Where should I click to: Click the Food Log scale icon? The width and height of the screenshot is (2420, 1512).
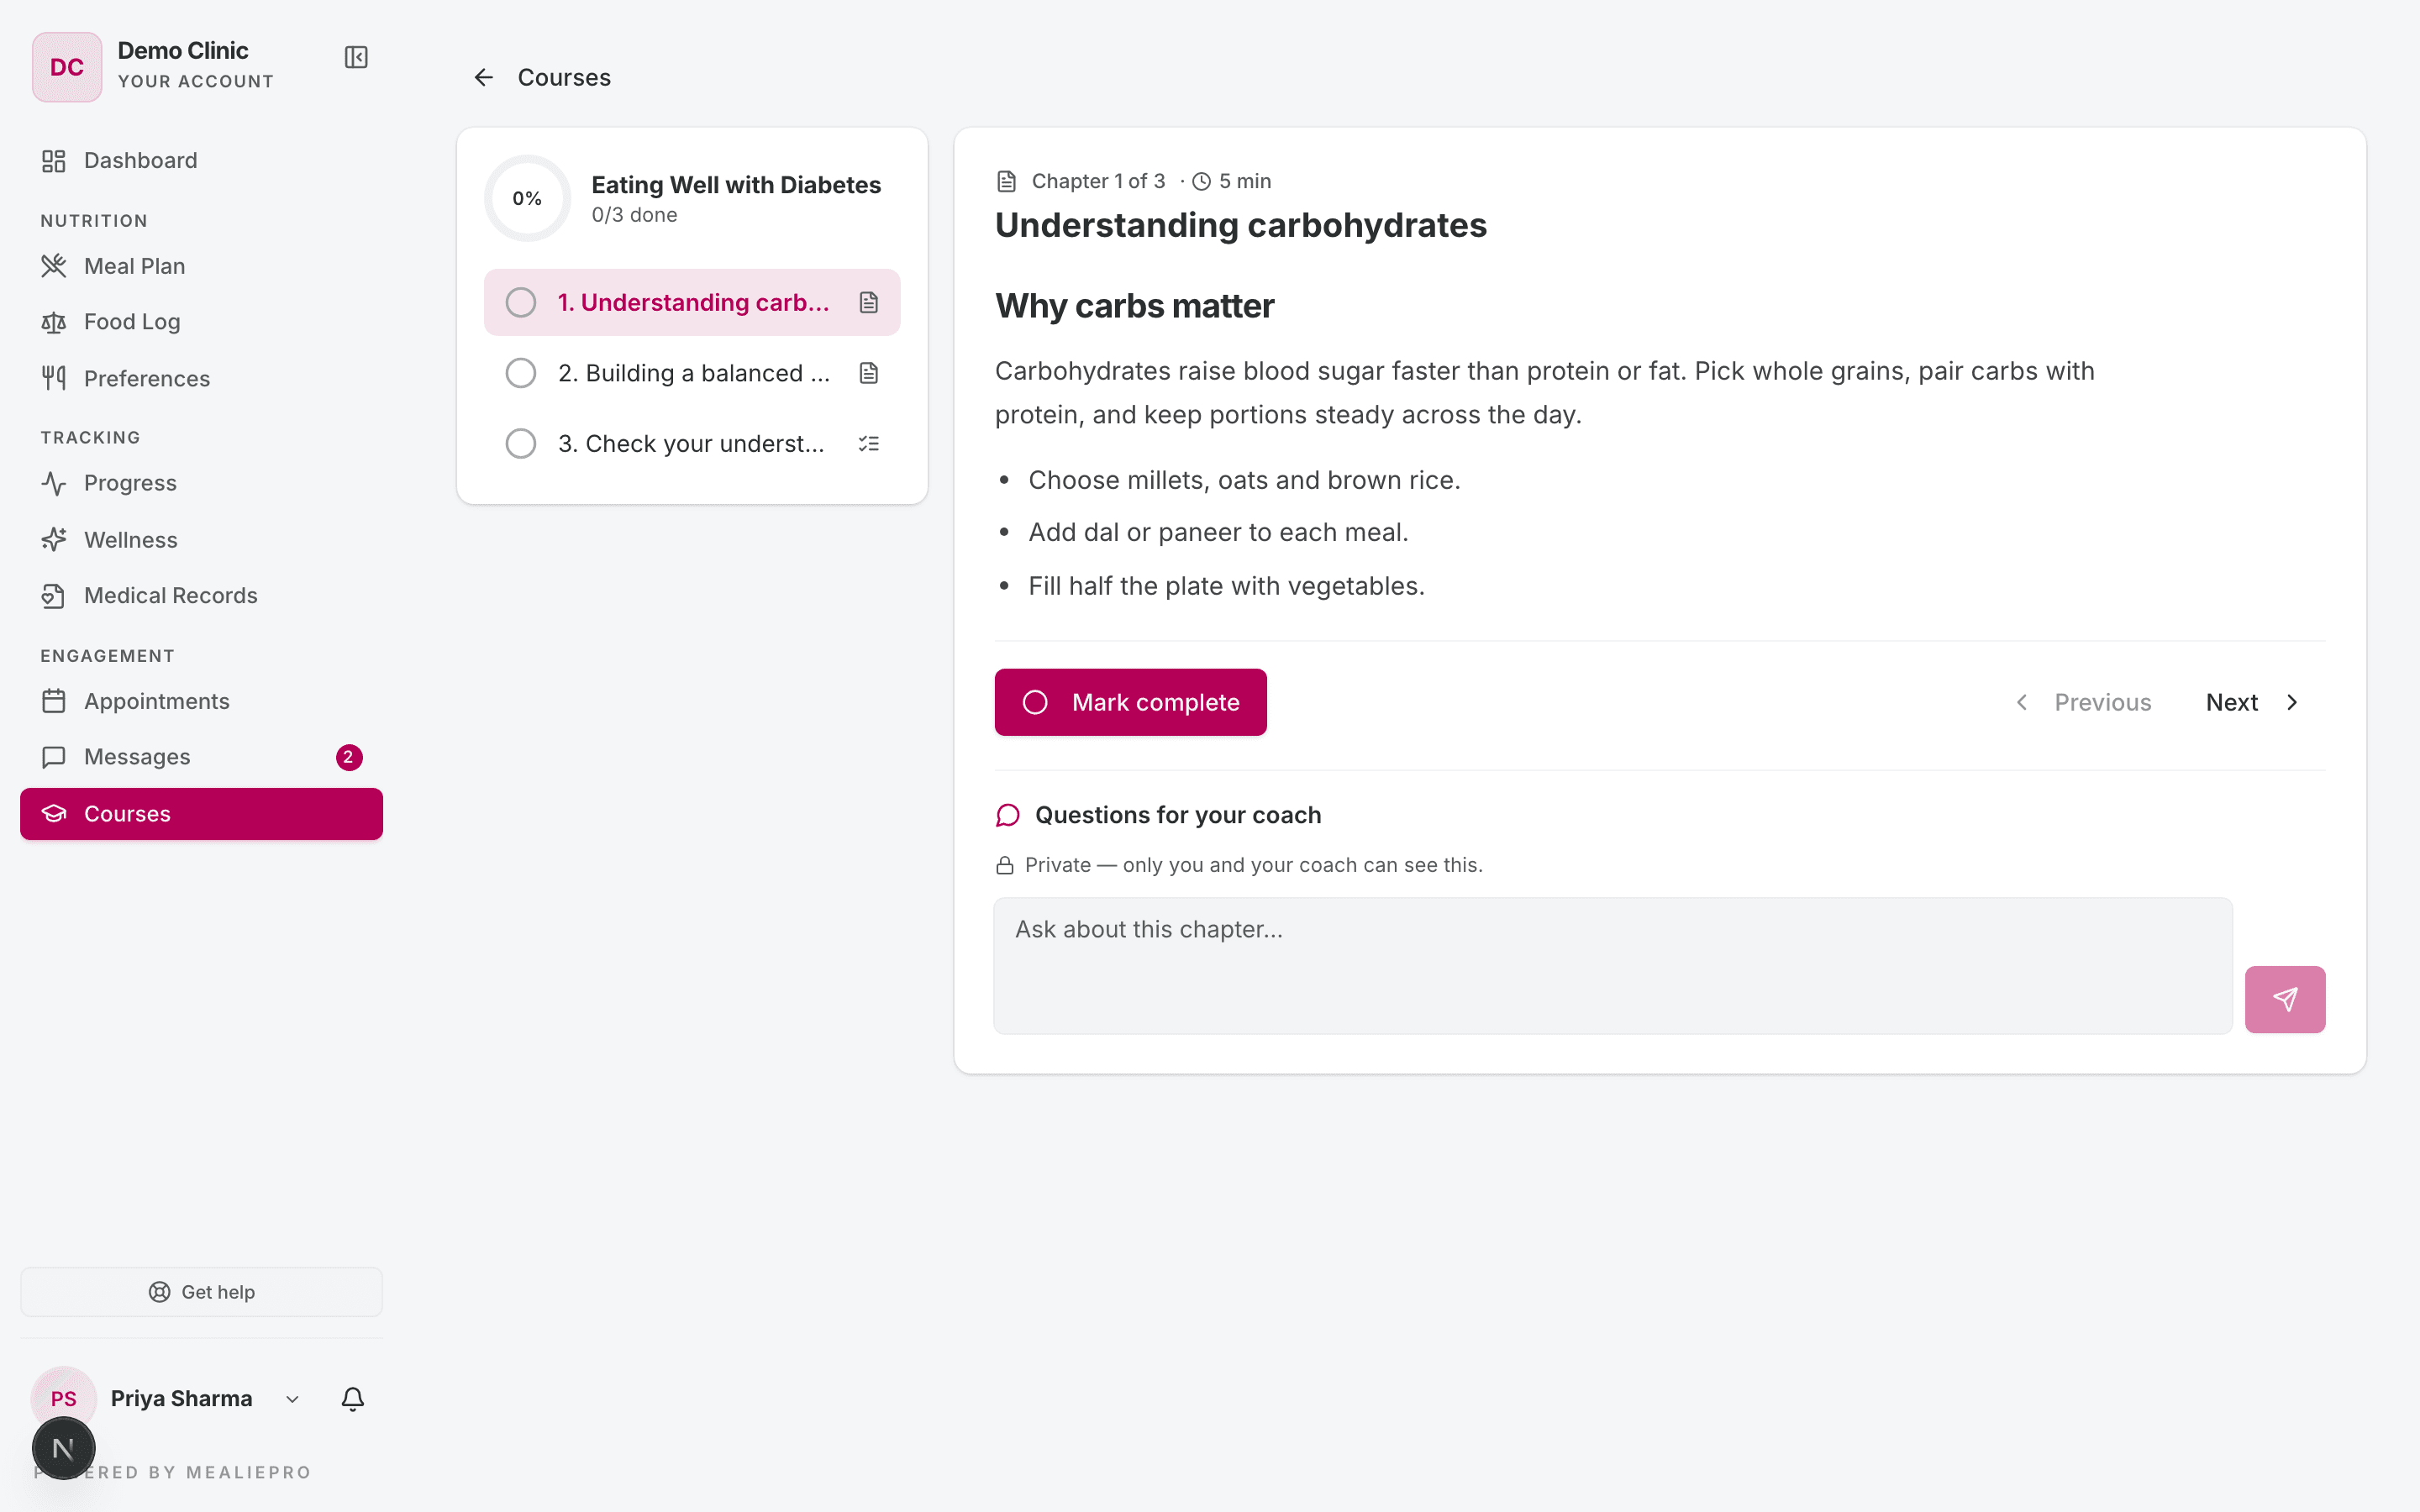click(54, 322)
